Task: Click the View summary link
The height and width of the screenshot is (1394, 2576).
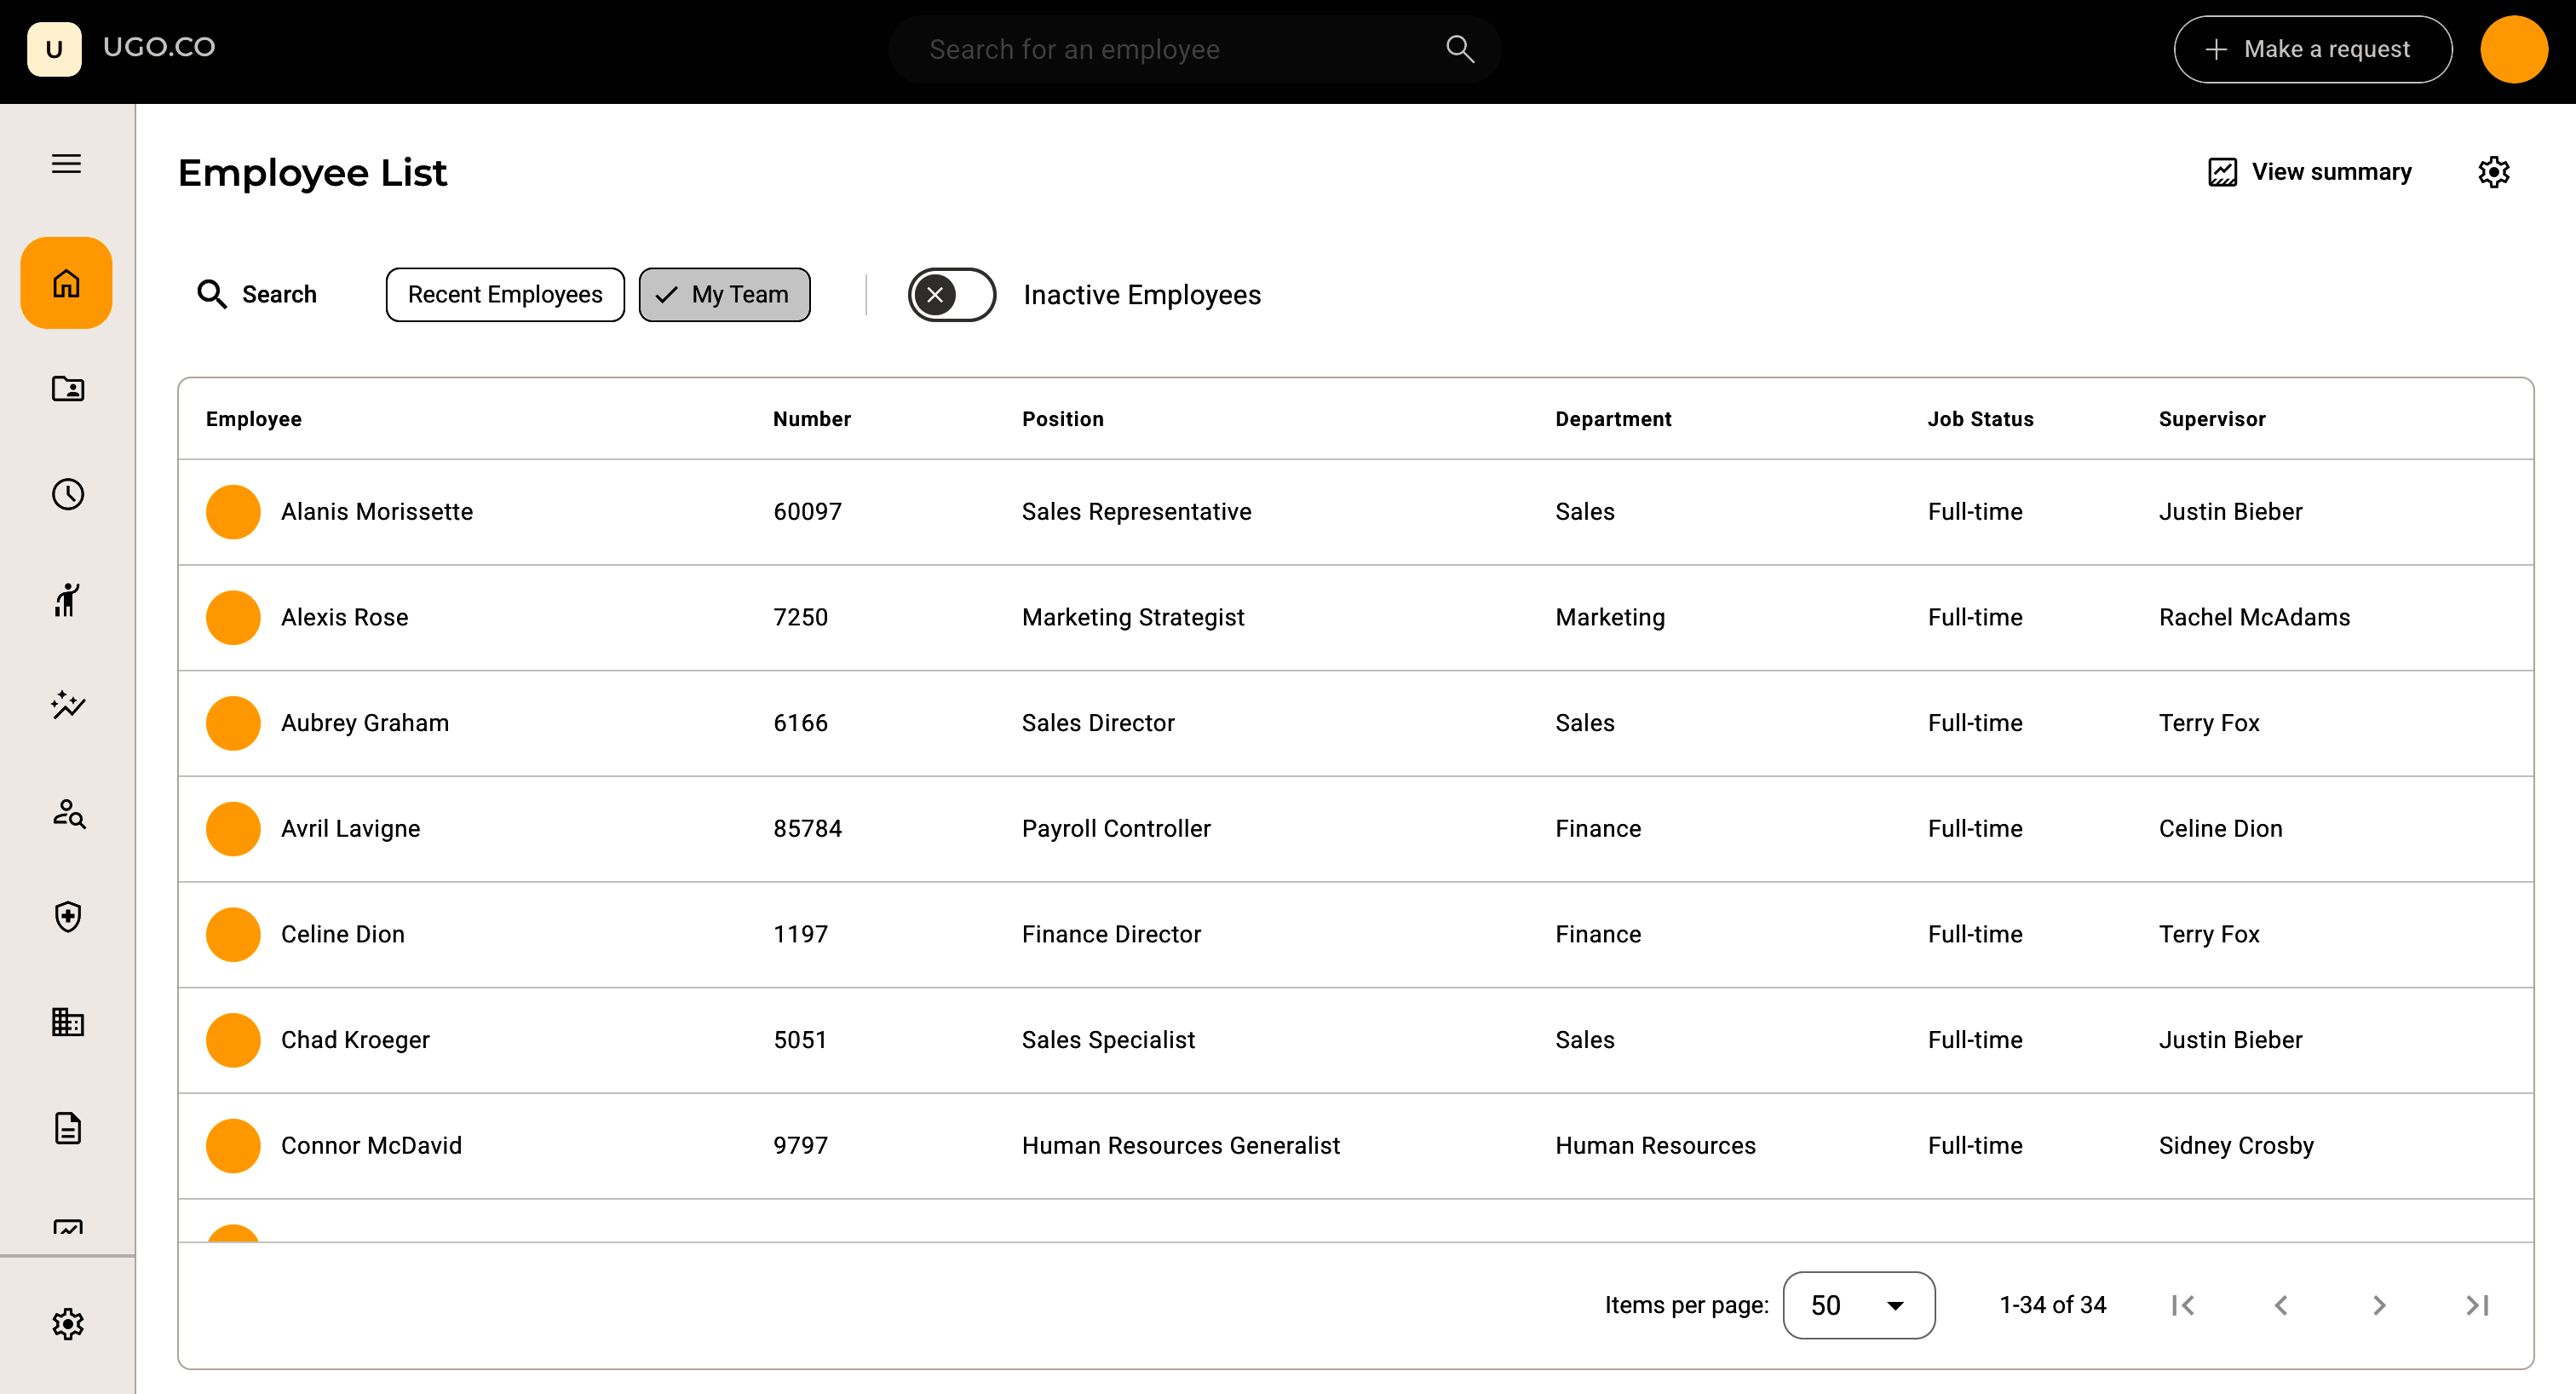Action: (x=2309, y=172)
